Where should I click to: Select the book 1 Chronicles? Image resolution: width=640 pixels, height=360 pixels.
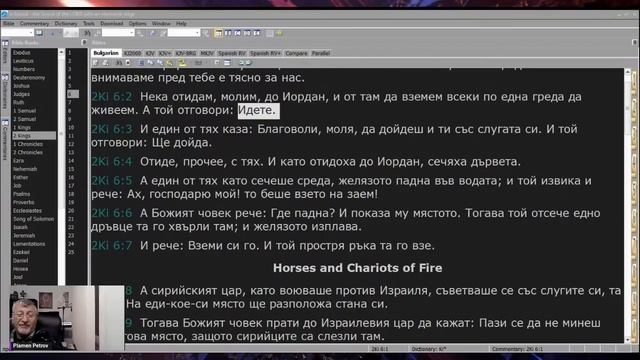[28, 144]
